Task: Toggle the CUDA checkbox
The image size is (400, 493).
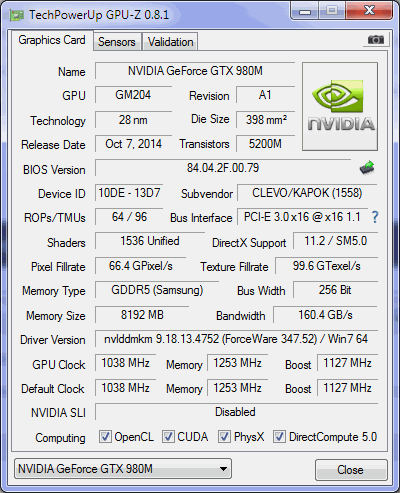Action: (x=168, y=436)
